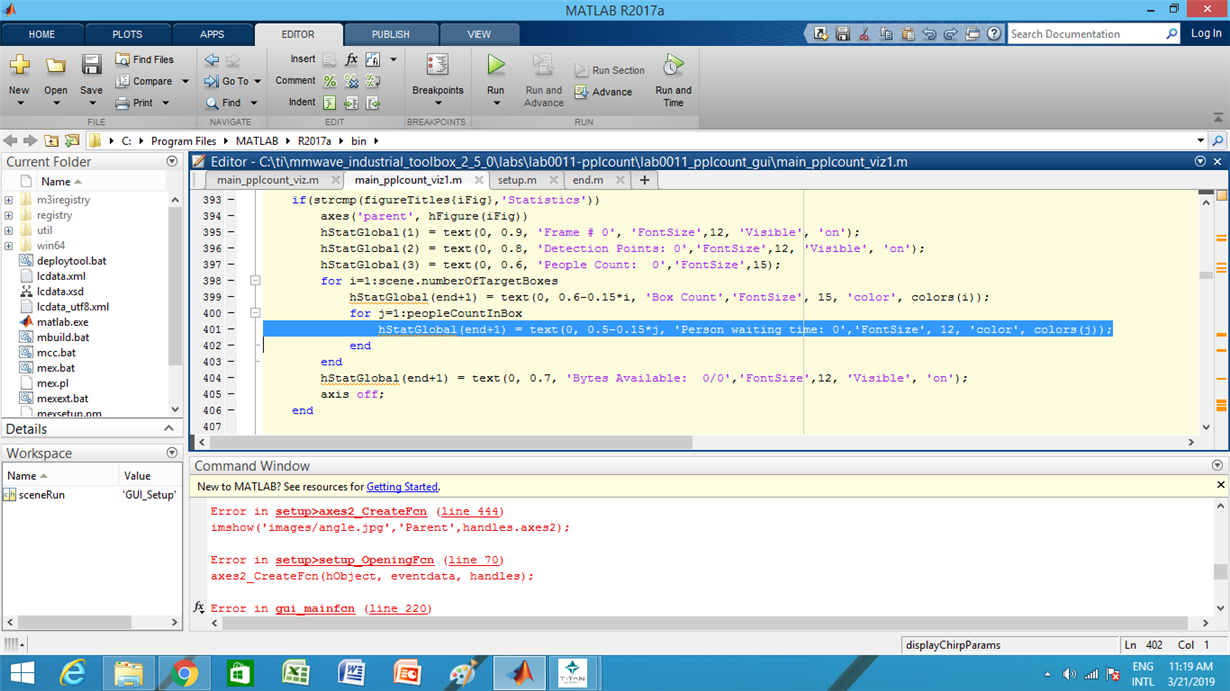Create a new file with New icon
Image resolution: width=1230 pixels, height=691 pixels.
click(x=19, y=66)
